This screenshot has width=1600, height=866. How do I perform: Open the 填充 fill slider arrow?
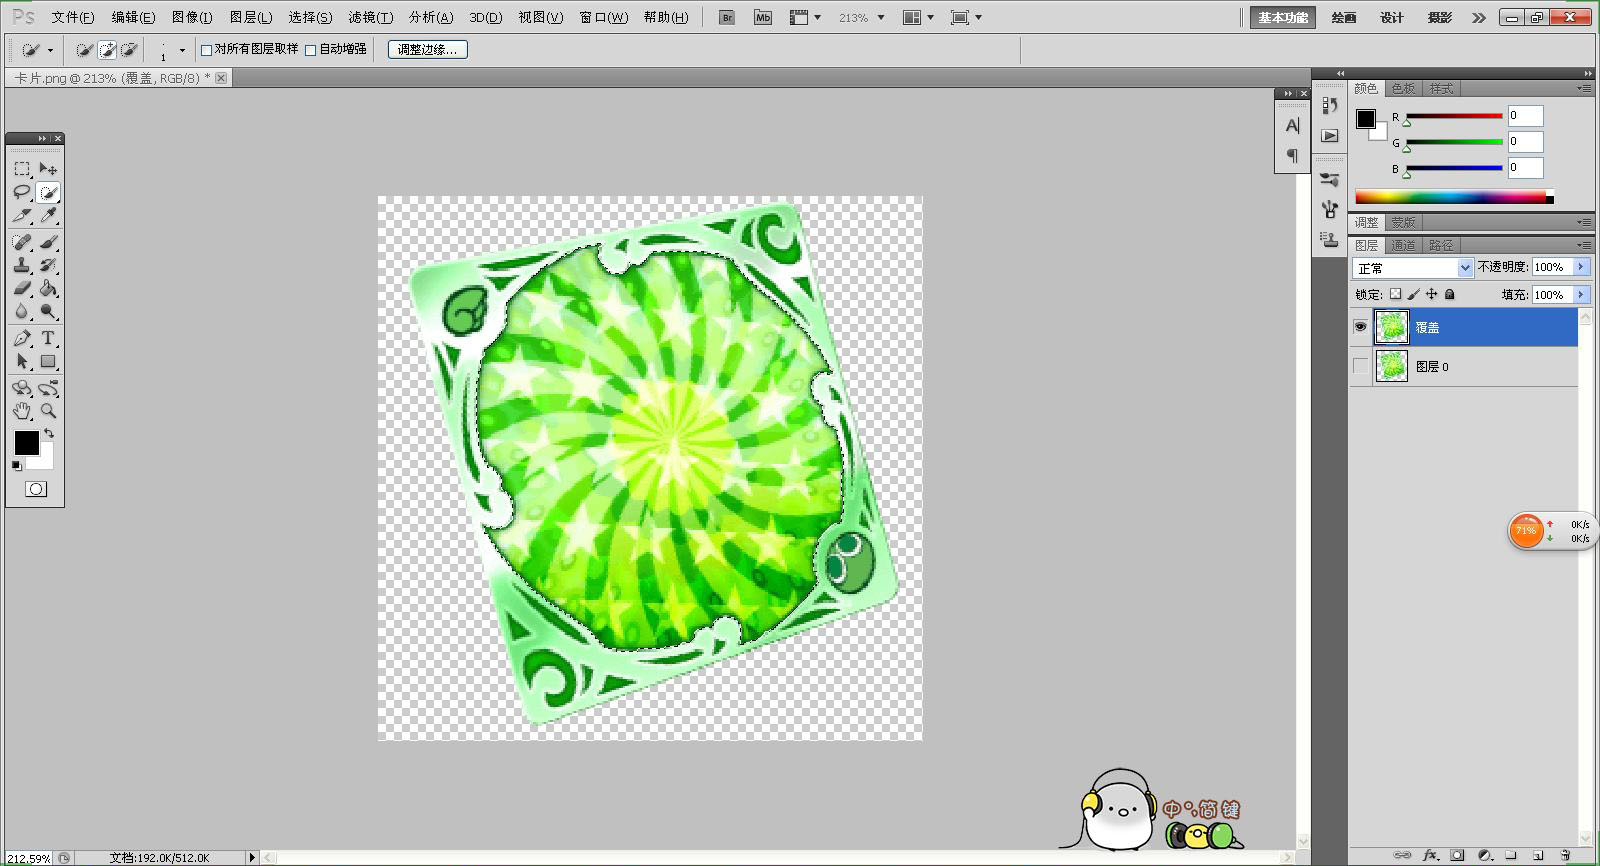tap(1581, 295)
